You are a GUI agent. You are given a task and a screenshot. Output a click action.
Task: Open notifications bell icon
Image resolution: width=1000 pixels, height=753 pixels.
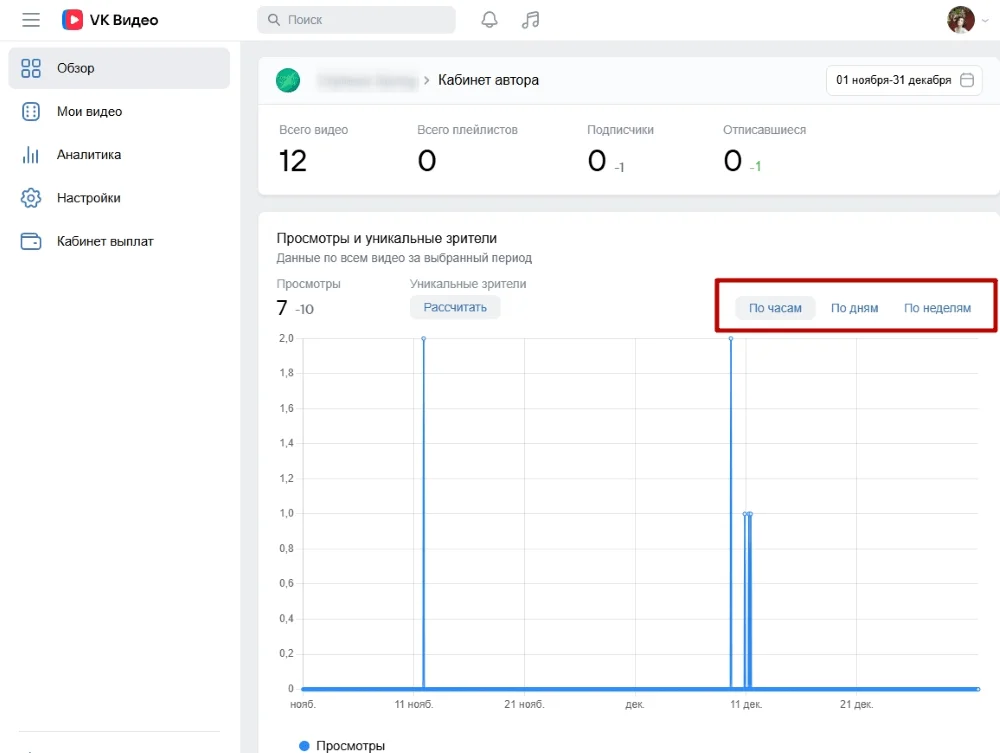(x=489, y=20)
